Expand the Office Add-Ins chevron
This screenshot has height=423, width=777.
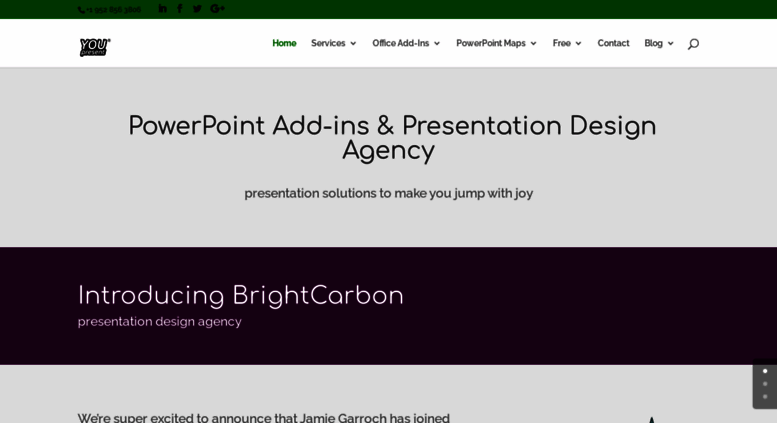pos(437,44)
